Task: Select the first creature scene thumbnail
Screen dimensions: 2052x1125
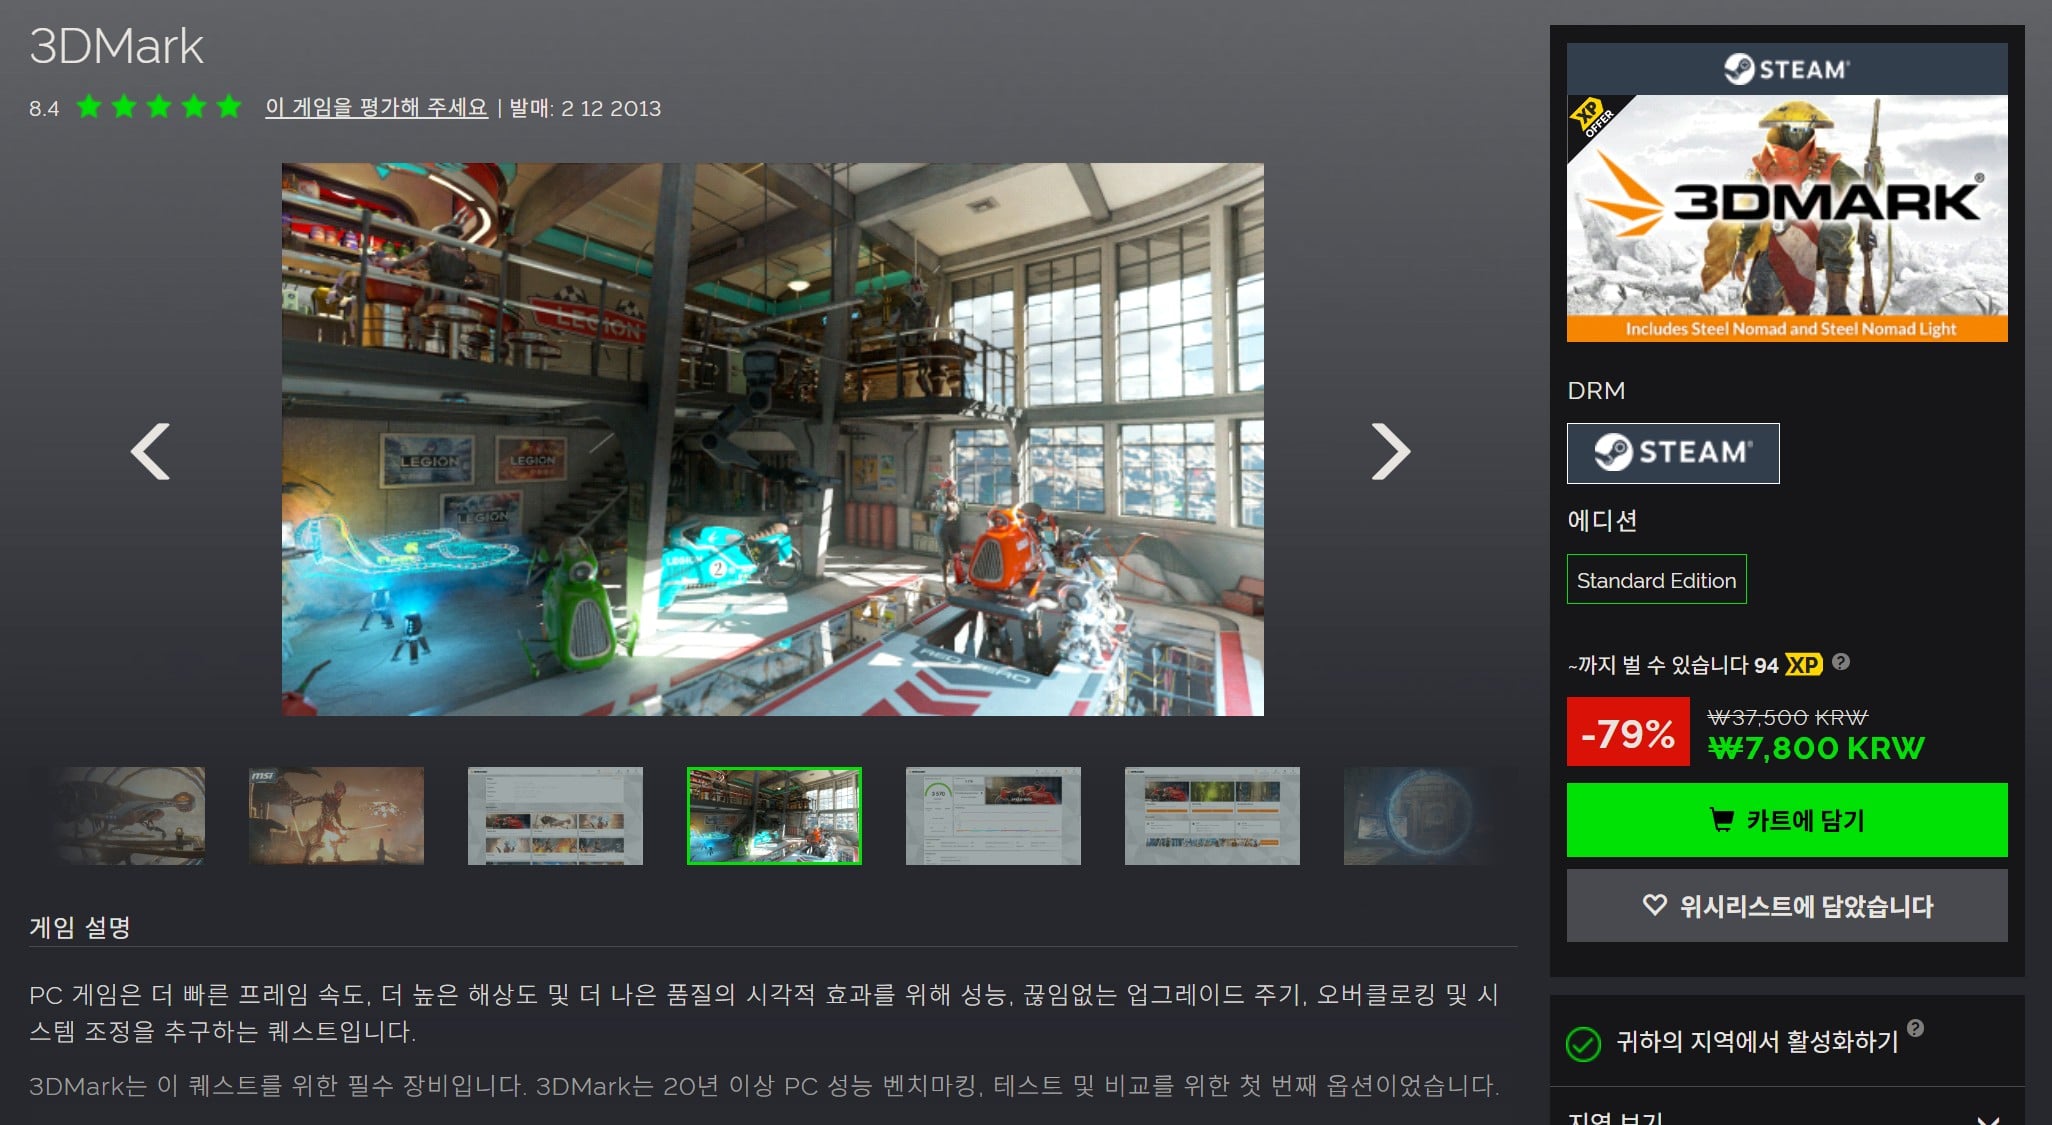Action: (117, 816)
